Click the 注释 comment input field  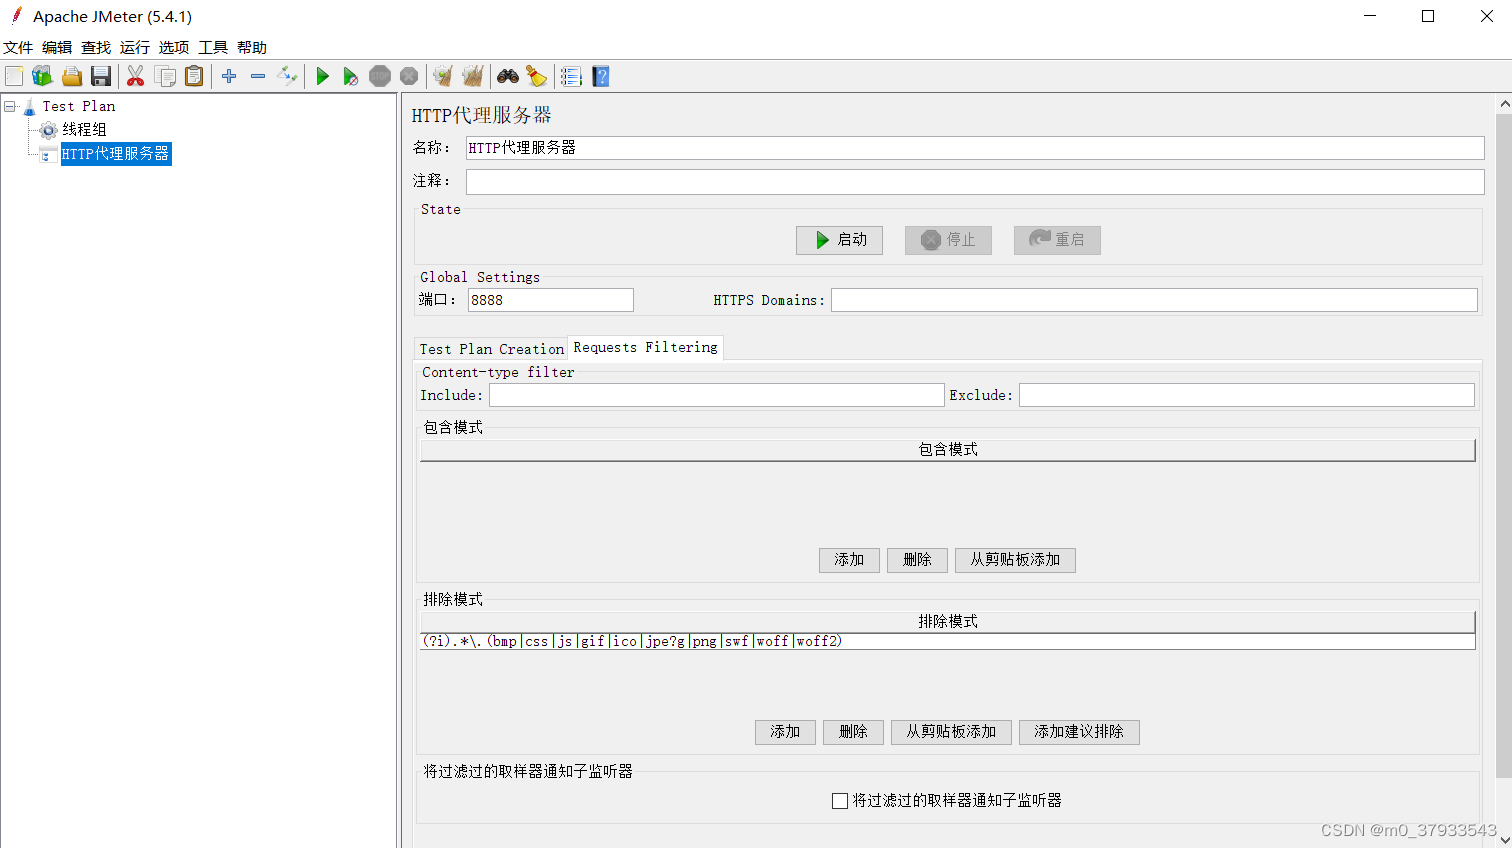pyautogui.click(x=975, y=181)
